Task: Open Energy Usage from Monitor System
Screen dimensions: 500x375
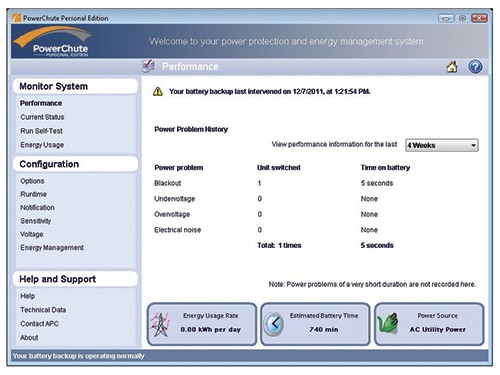Action: click(42, 145)
